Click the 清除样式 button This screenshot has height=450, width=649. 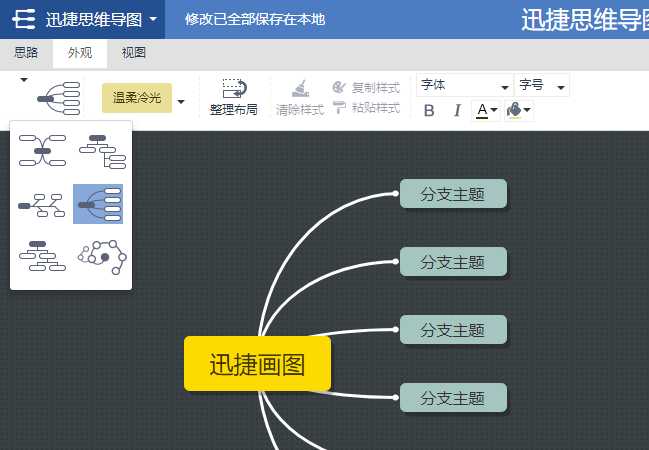pyautogui.click(x=300, y=98)
